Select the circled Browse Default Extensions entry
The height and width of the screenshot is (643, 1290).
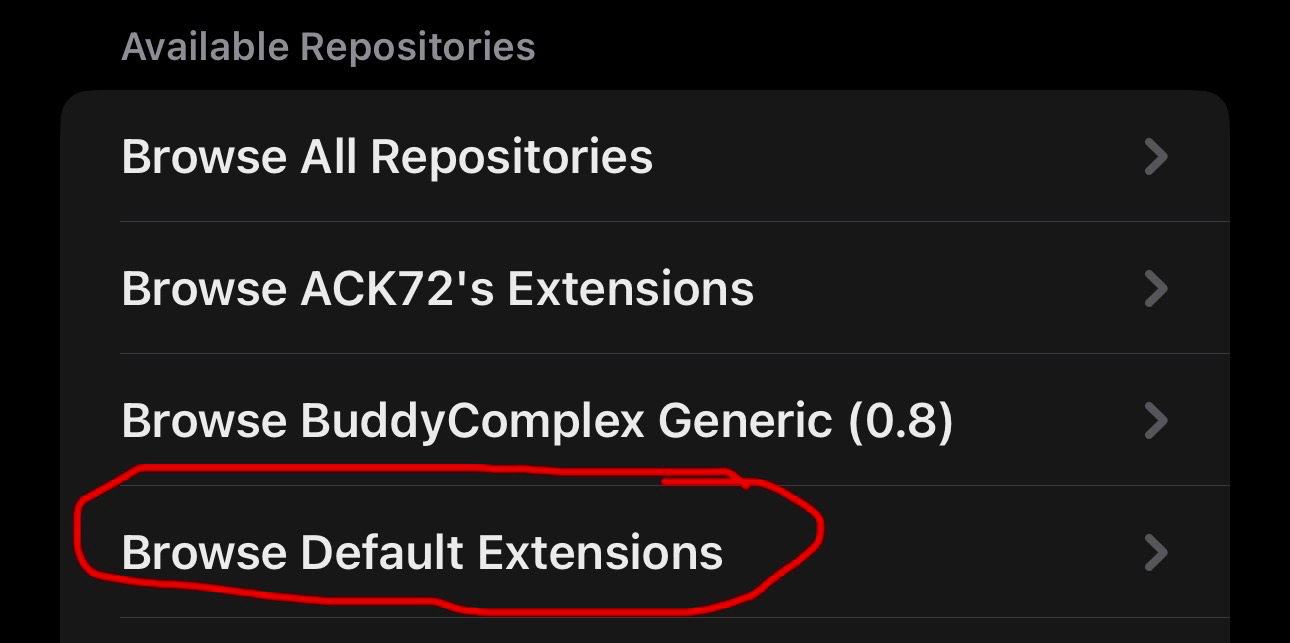point(421,553)
